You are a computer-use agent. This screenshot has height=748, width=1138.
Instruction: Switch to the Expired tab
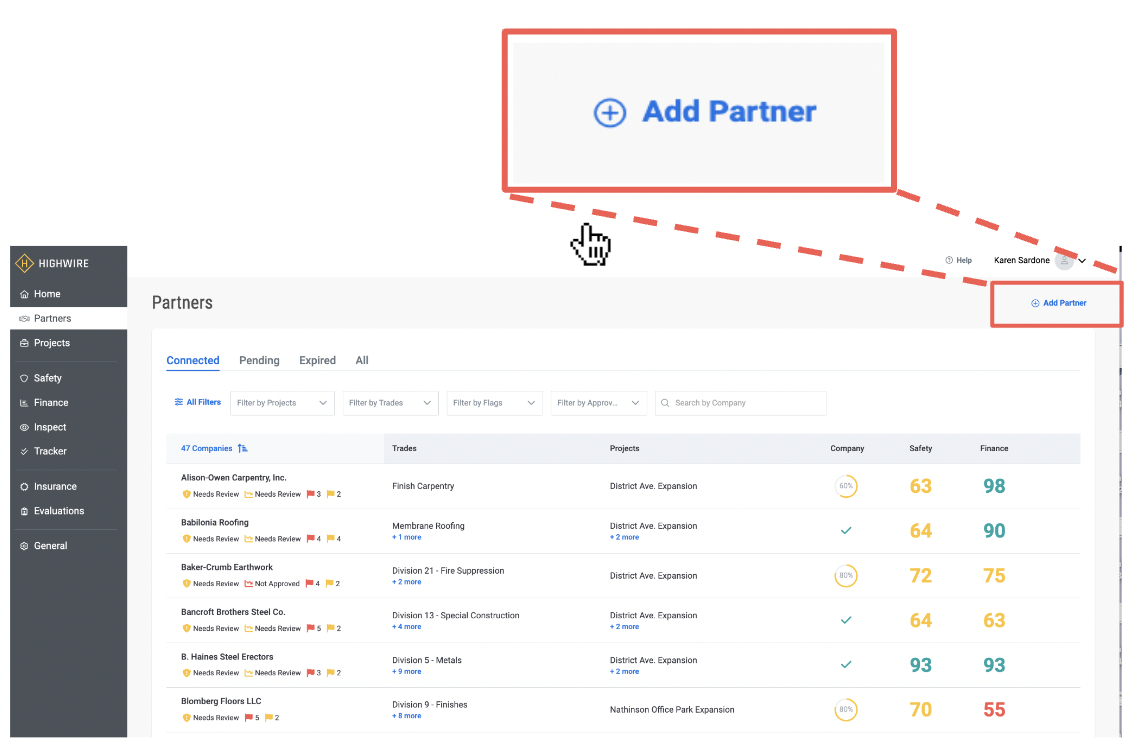click(x=317, y=360)
